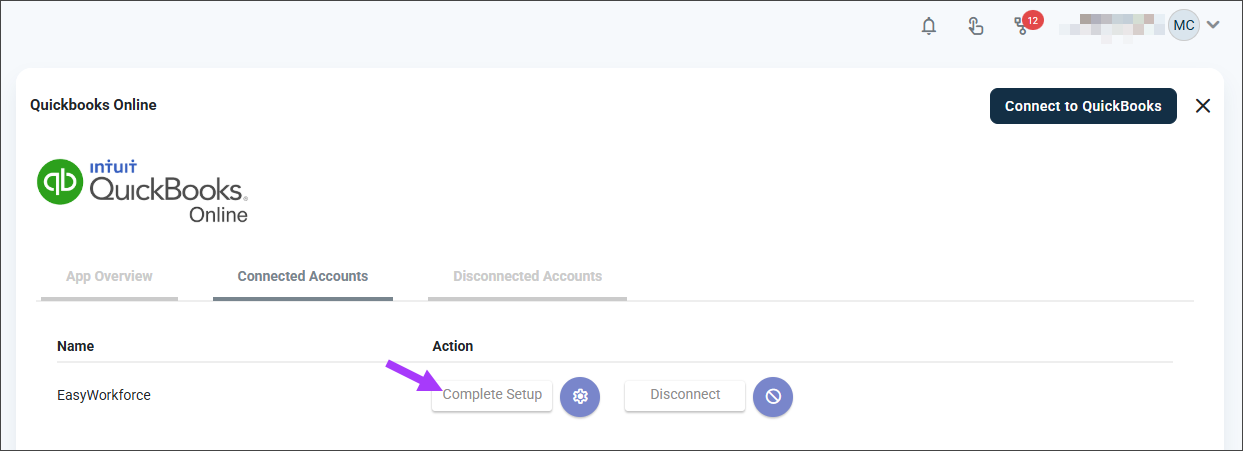Close the Quickbooks Online panel
This screenshot has height=451, width=1243.
[x=1203, y=106]
